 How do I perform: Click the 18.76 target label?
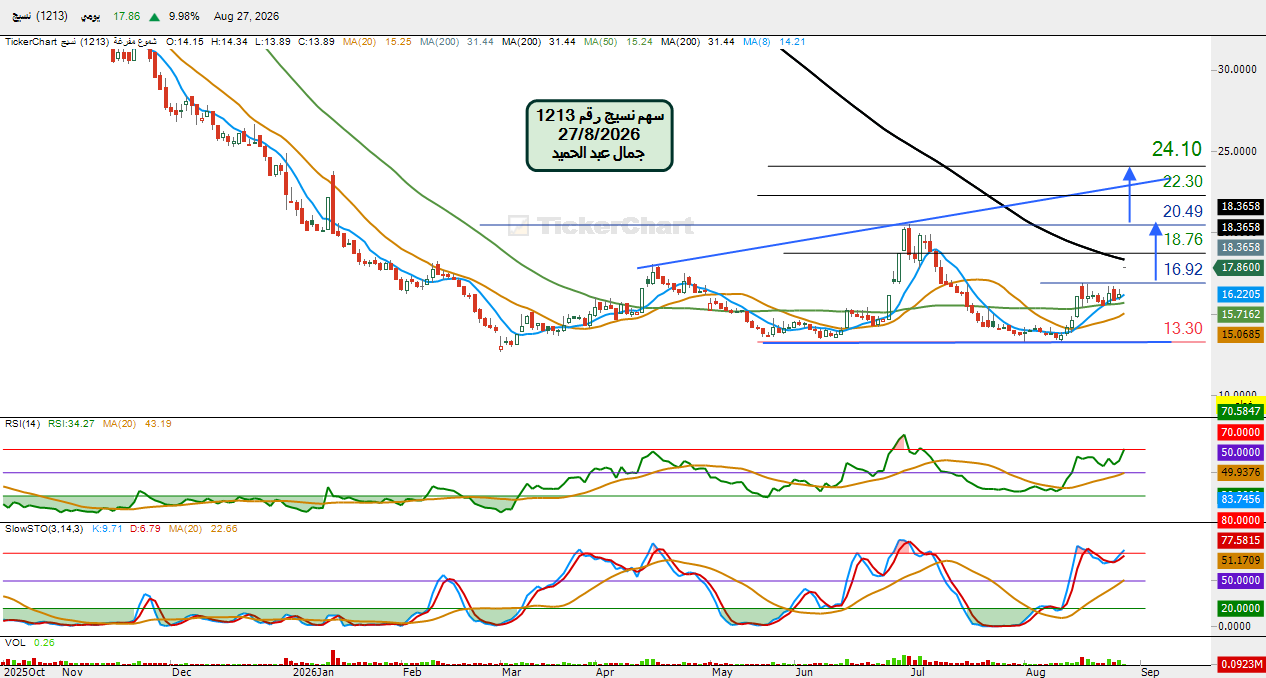pos(1183,239)
